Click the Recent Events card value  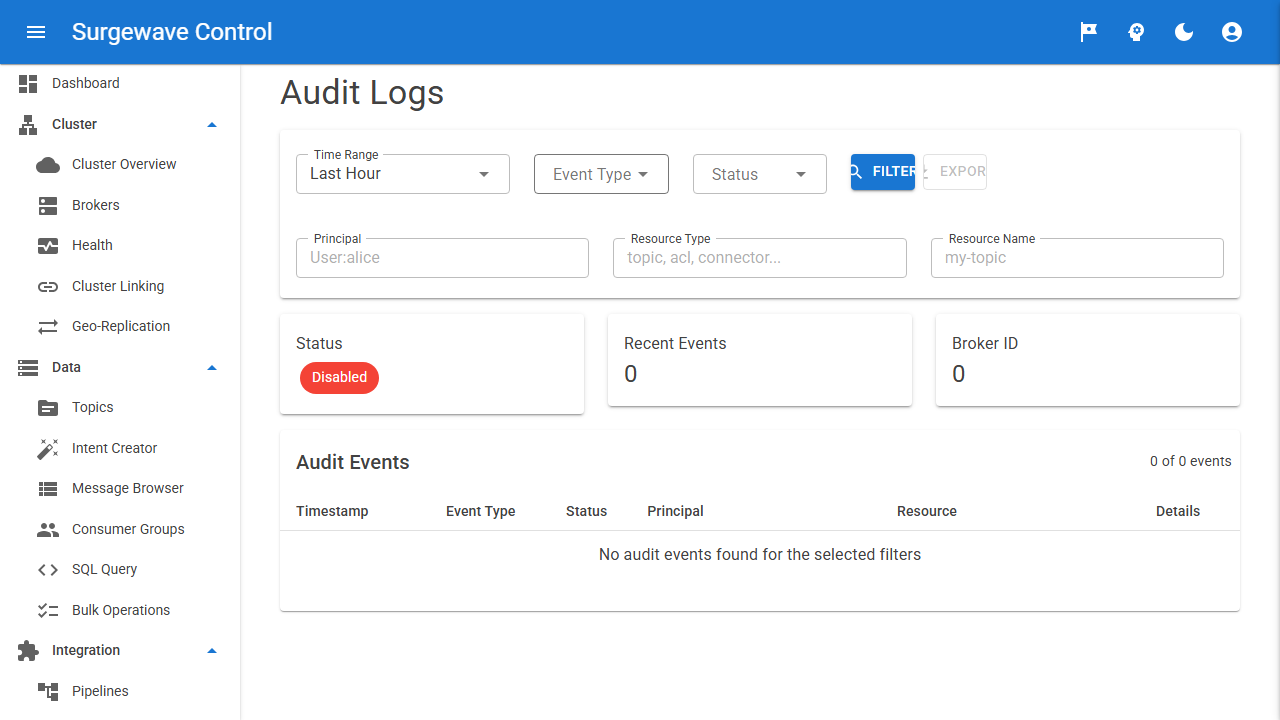tap(631, 374)
